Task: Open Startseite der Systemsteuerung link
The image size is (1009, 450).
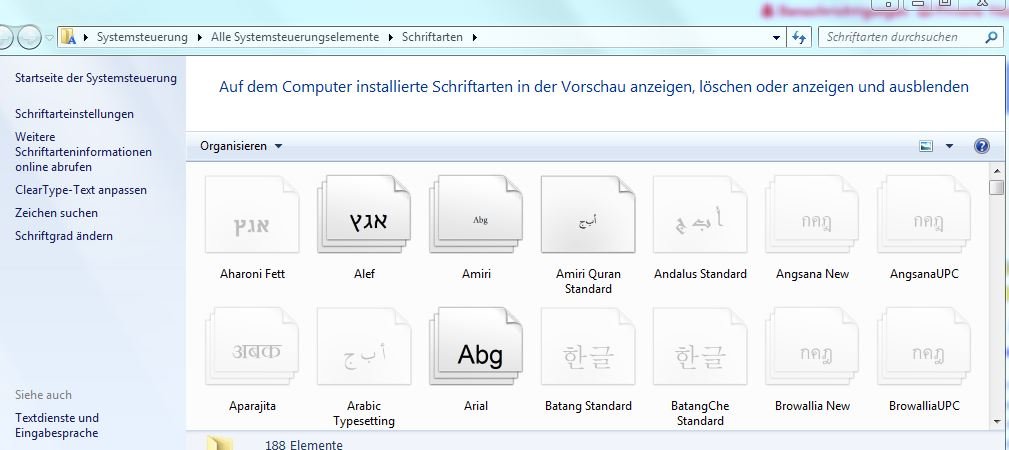Action: click(x=96, y=78)
